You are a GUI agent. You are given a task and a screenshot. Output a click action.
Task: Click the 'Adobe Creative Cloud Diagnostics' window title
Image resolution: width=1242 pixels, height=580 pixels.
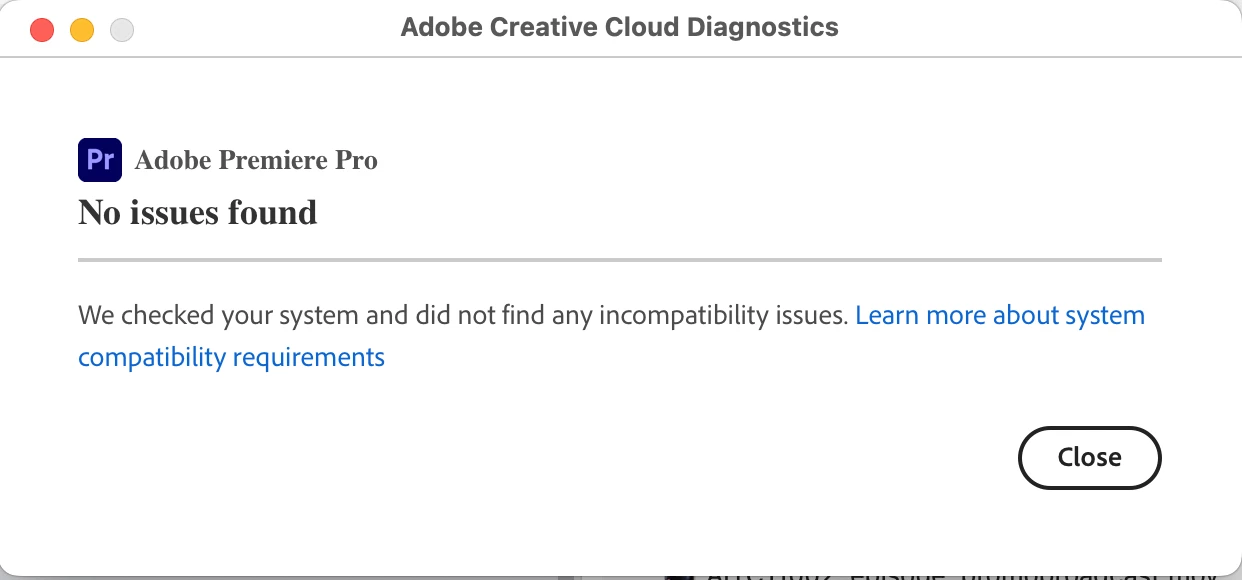coord(619,27)
